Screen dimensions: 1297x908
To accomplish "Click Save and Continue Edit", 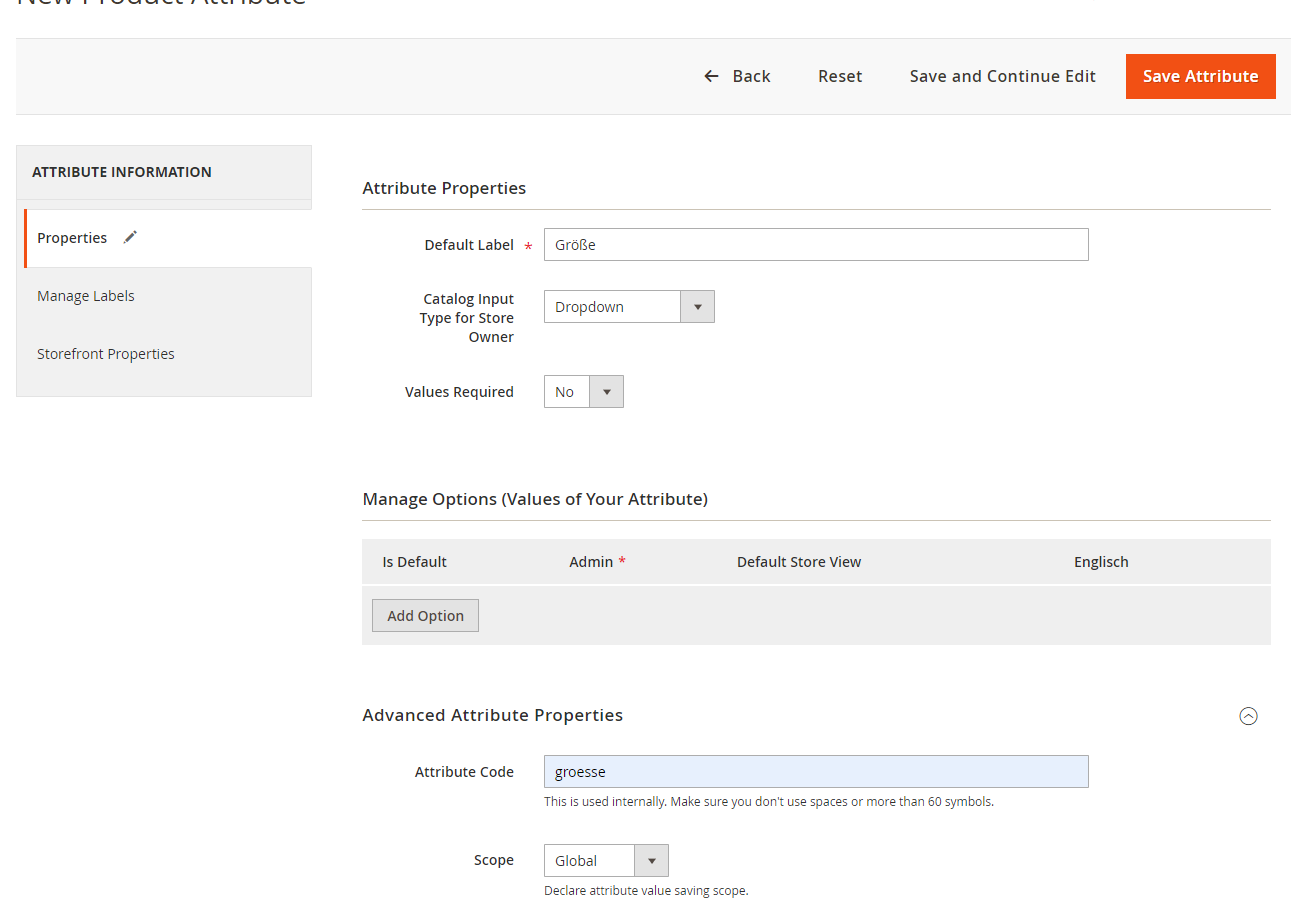I will (1003, 76).
